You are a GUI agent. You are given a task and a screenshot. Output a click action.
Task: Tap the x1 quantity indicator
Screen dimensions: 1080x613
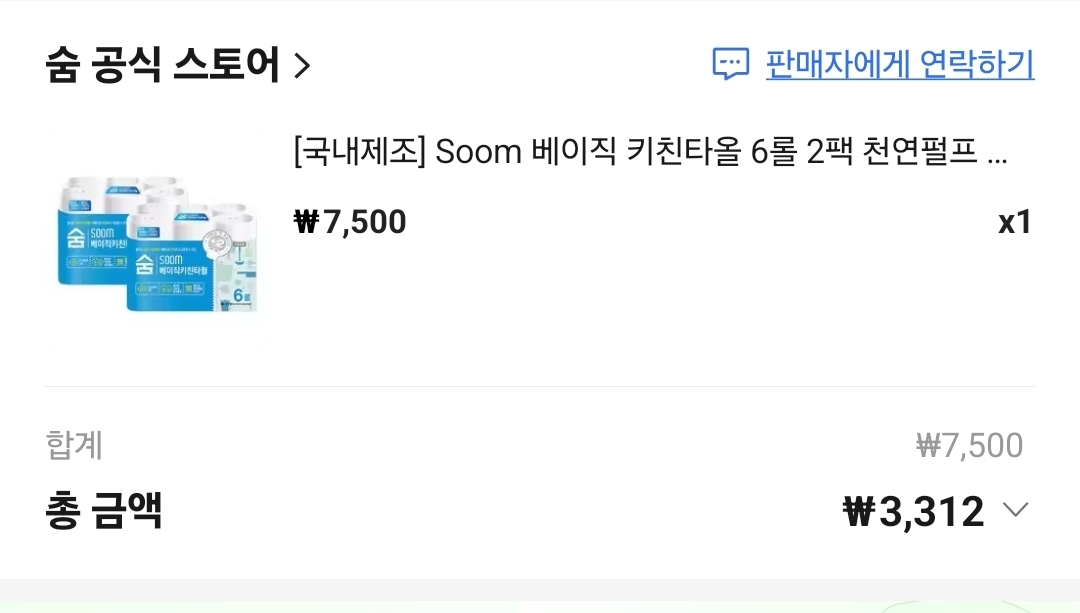(x=1014, y=222)
